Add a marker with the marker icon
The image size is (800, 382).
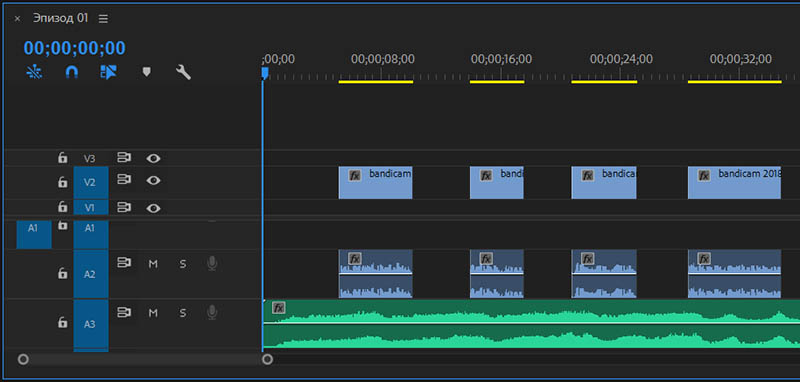[146, 72]
